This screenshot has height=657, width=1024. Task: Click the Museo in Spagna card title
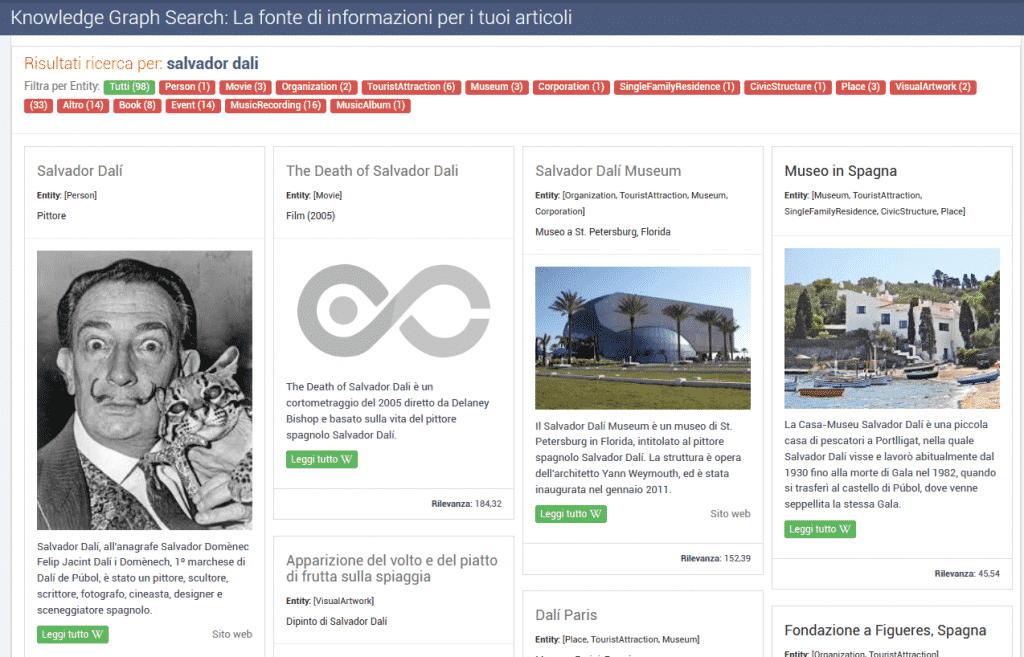click(840, 171)
